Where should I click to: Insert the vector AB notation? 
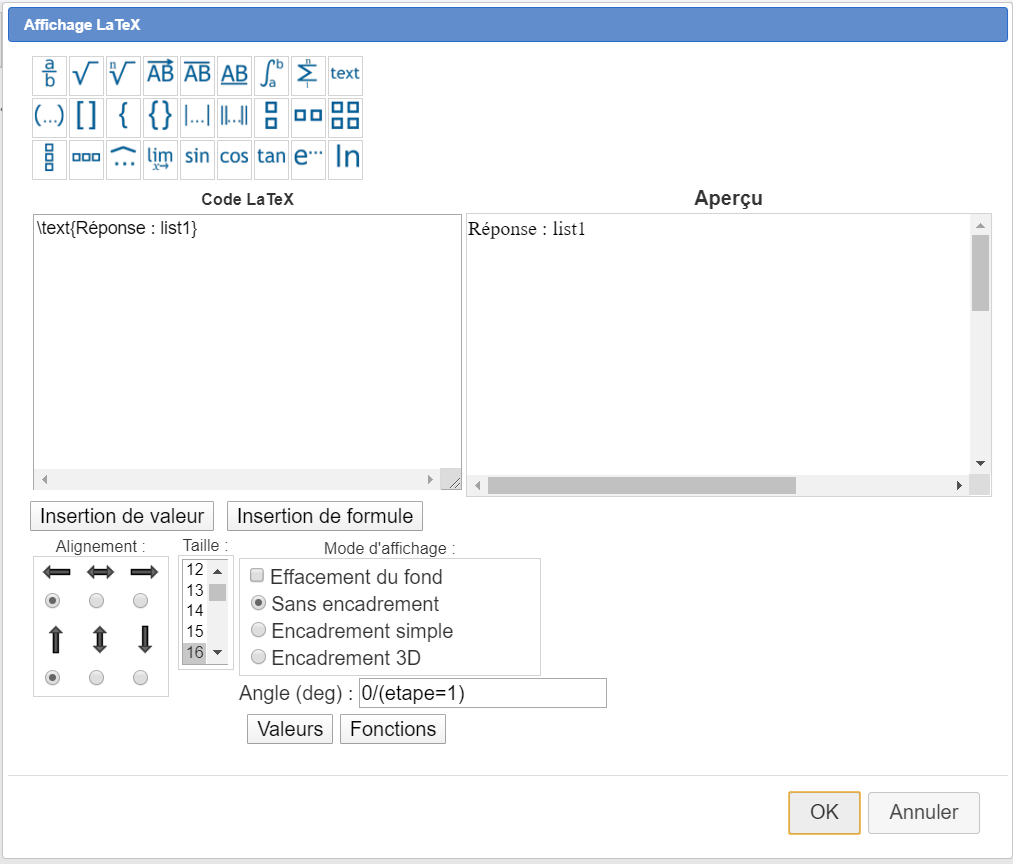(x=160, y=74)
